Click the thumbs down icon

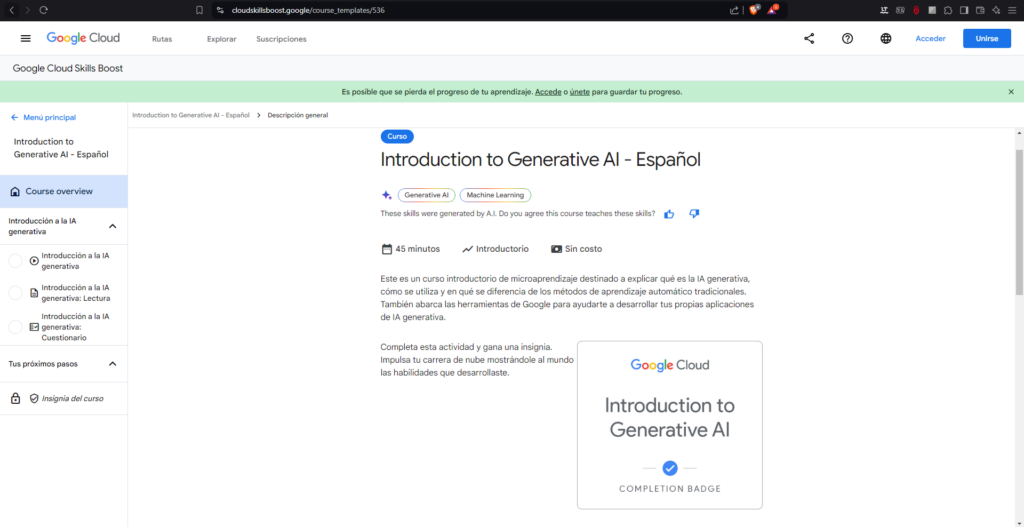694,213
